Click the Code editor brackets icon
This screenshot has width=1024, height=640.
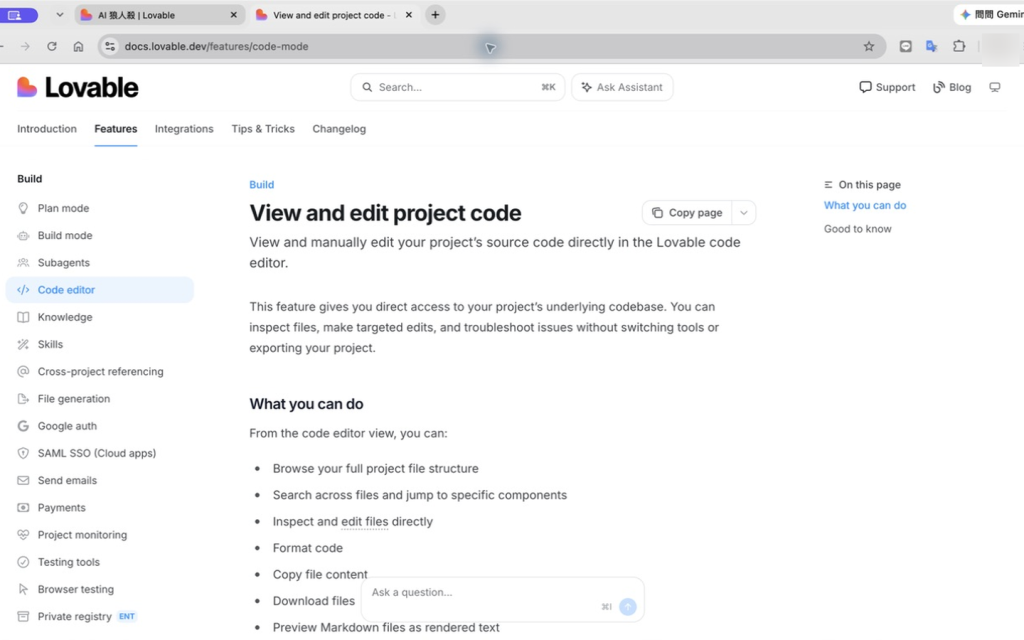pyautogui.click(x=23, y=290)
